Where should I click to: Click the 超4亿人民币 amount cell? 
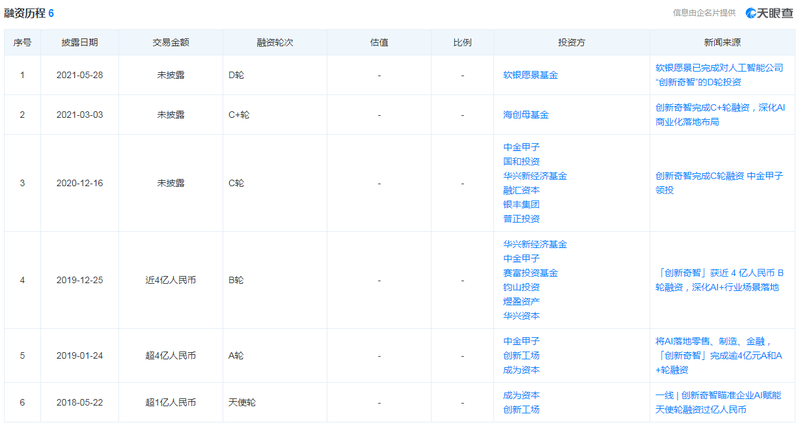tap(170, 356)
